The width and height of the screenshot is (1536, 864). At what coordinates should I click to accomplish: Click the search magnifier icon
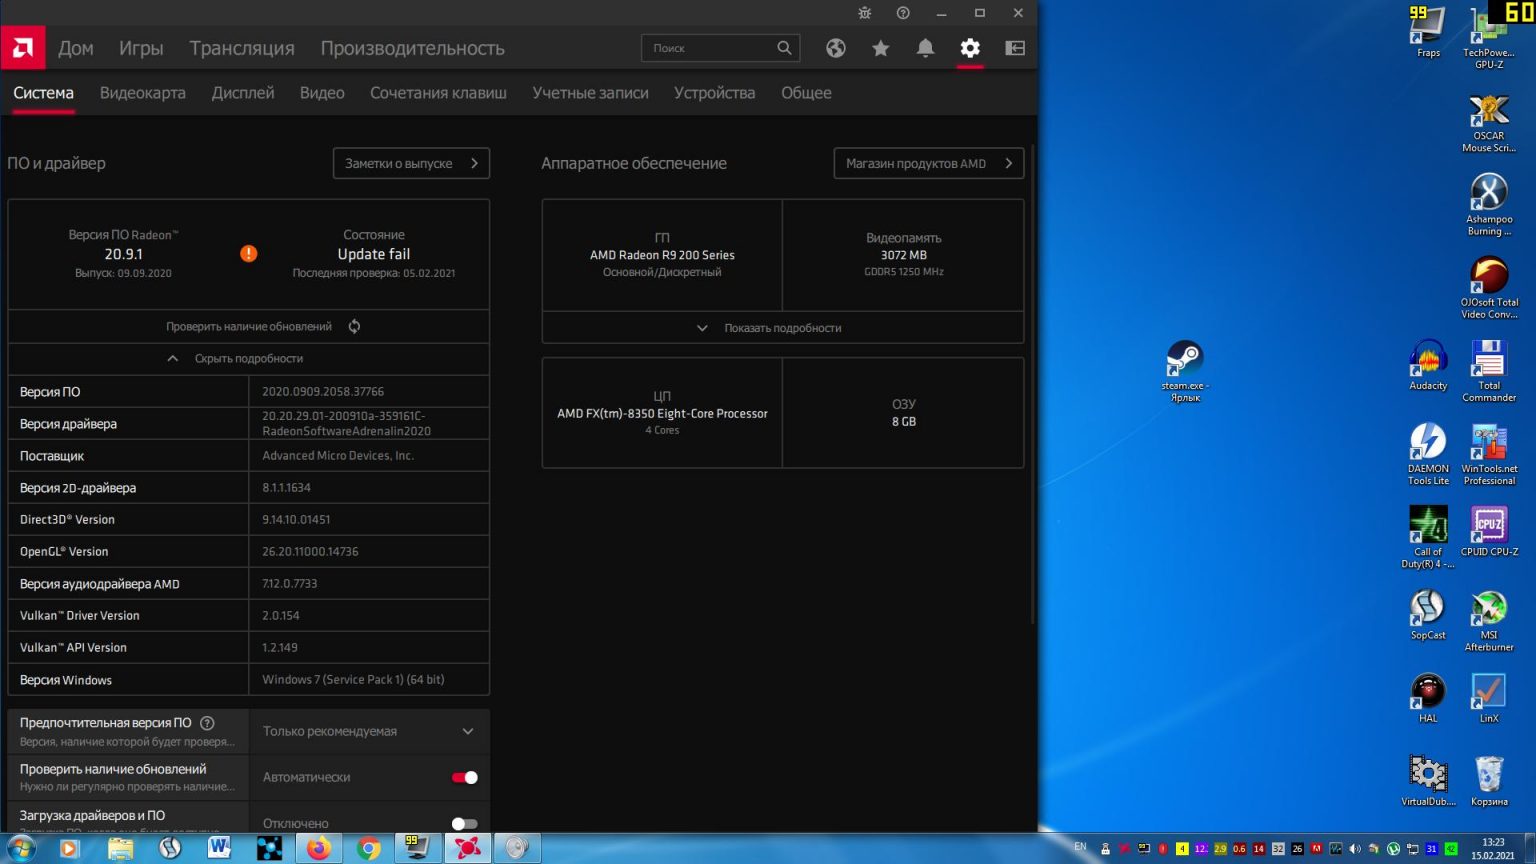click(x=785, y=47)
